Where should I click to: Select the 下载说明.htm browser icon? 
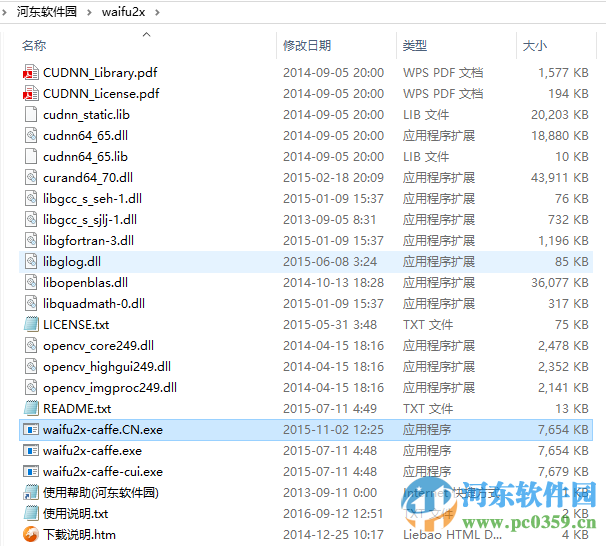click(x=31, y=535)
